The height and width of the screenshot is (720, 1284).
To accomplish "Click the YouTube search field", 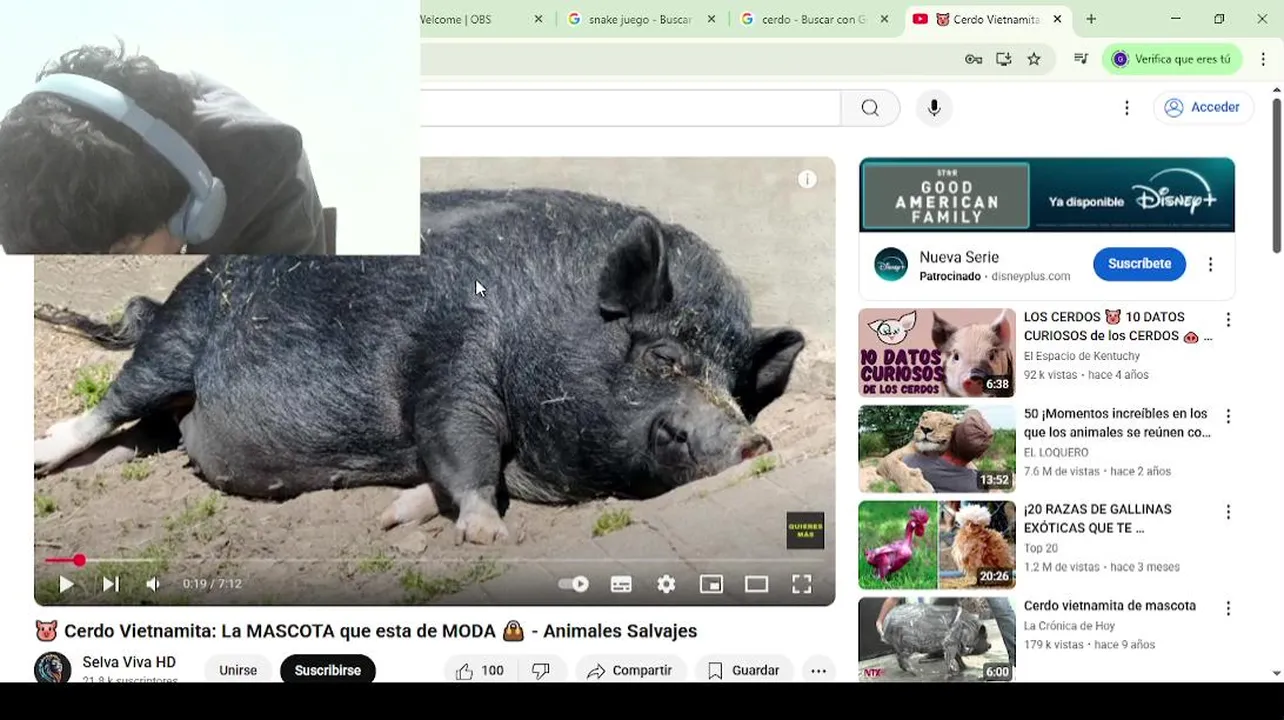I will click(x=630, y=108).
